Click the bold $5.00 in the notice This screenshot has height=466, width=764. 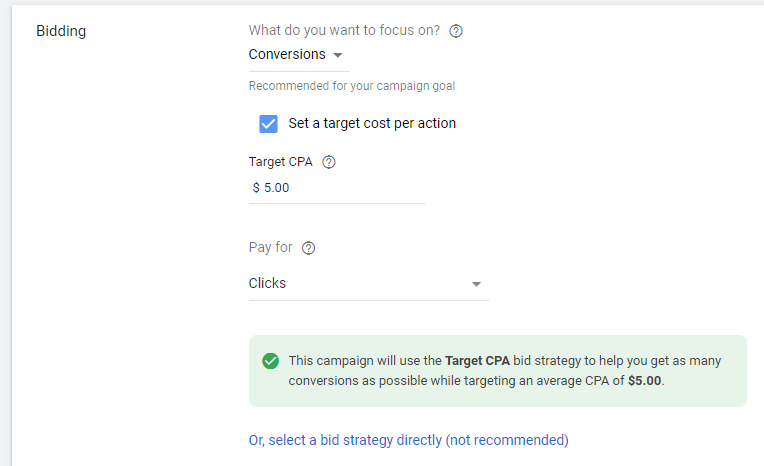[644, 381]
